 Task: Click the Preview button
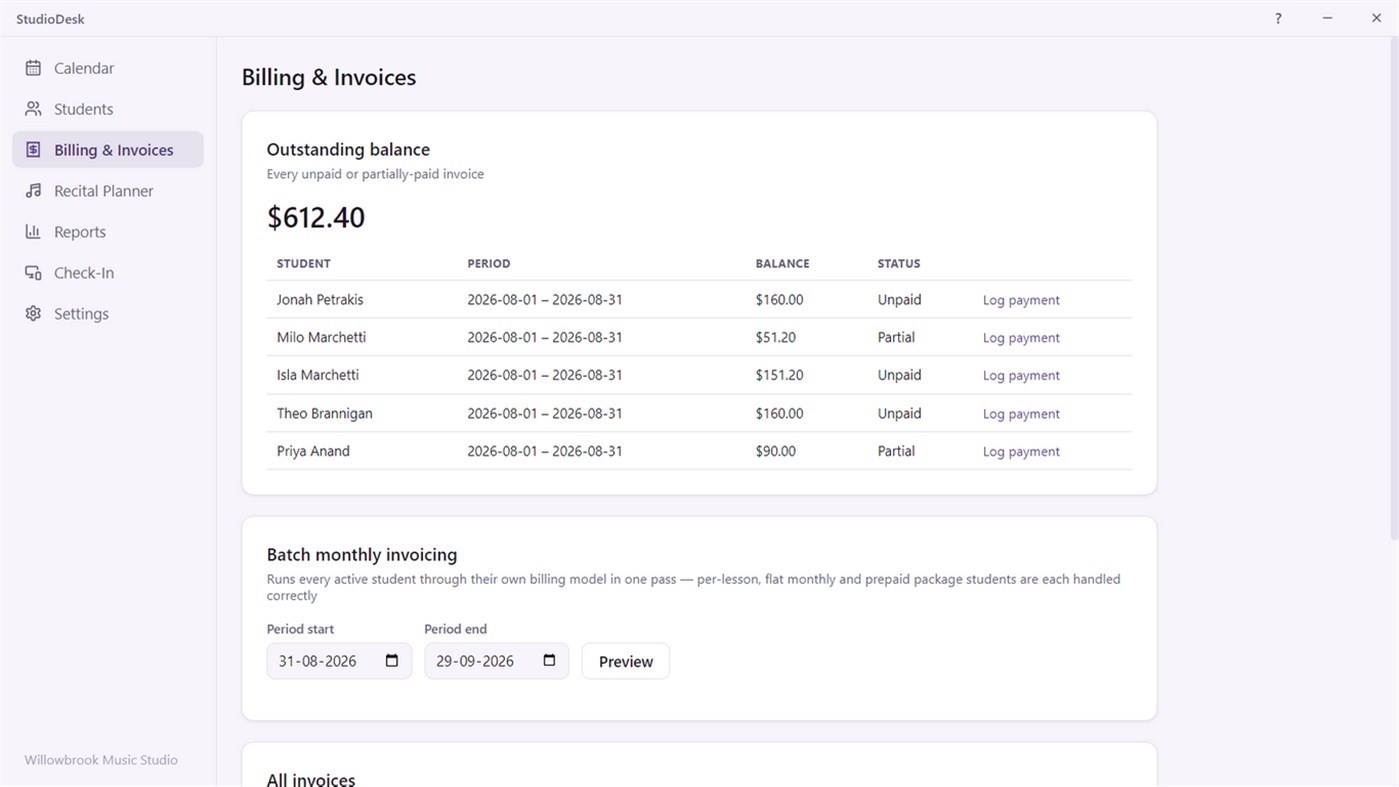tap(626, 661)
